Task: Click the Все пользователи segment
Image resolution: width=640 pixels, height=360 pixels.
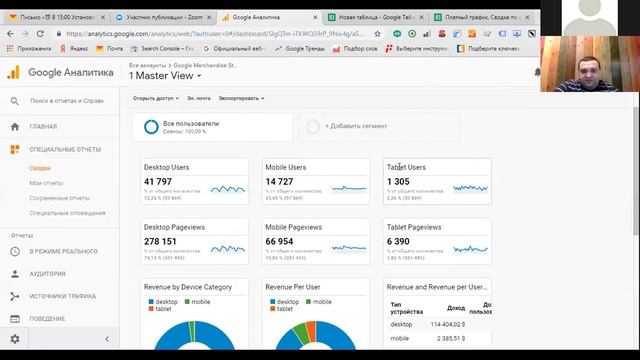Action: pos(213,127)
